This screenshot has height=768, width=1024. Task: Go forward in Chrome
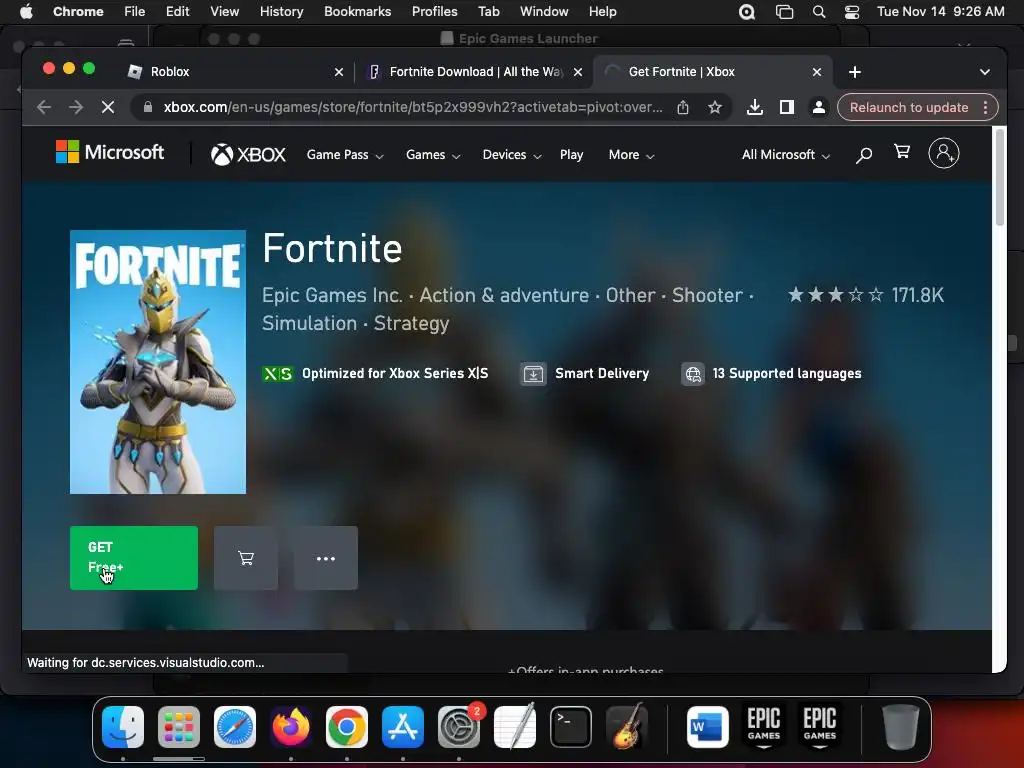[x=76, y=107]
